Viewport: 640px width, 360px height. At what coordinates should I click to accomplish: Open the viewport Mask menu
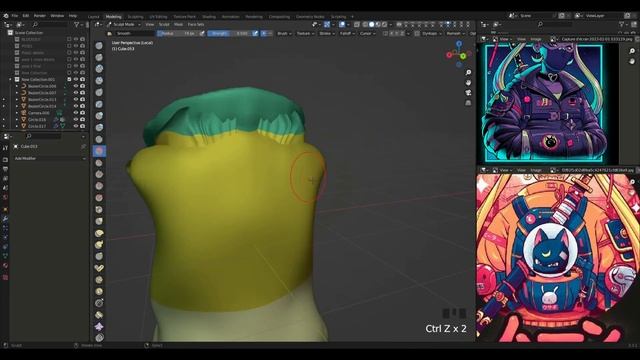point(178,24)
